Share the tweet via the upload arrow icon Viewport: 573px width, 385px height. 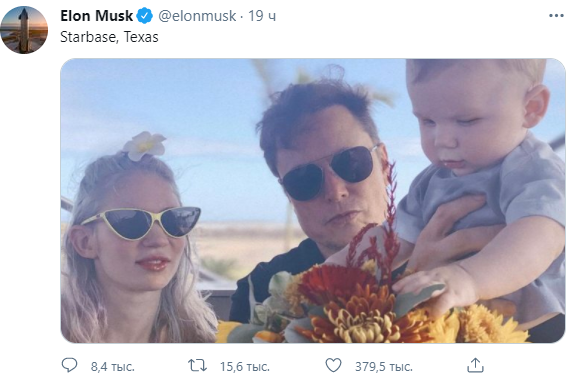pyautogui.click(x=475, y=365)
